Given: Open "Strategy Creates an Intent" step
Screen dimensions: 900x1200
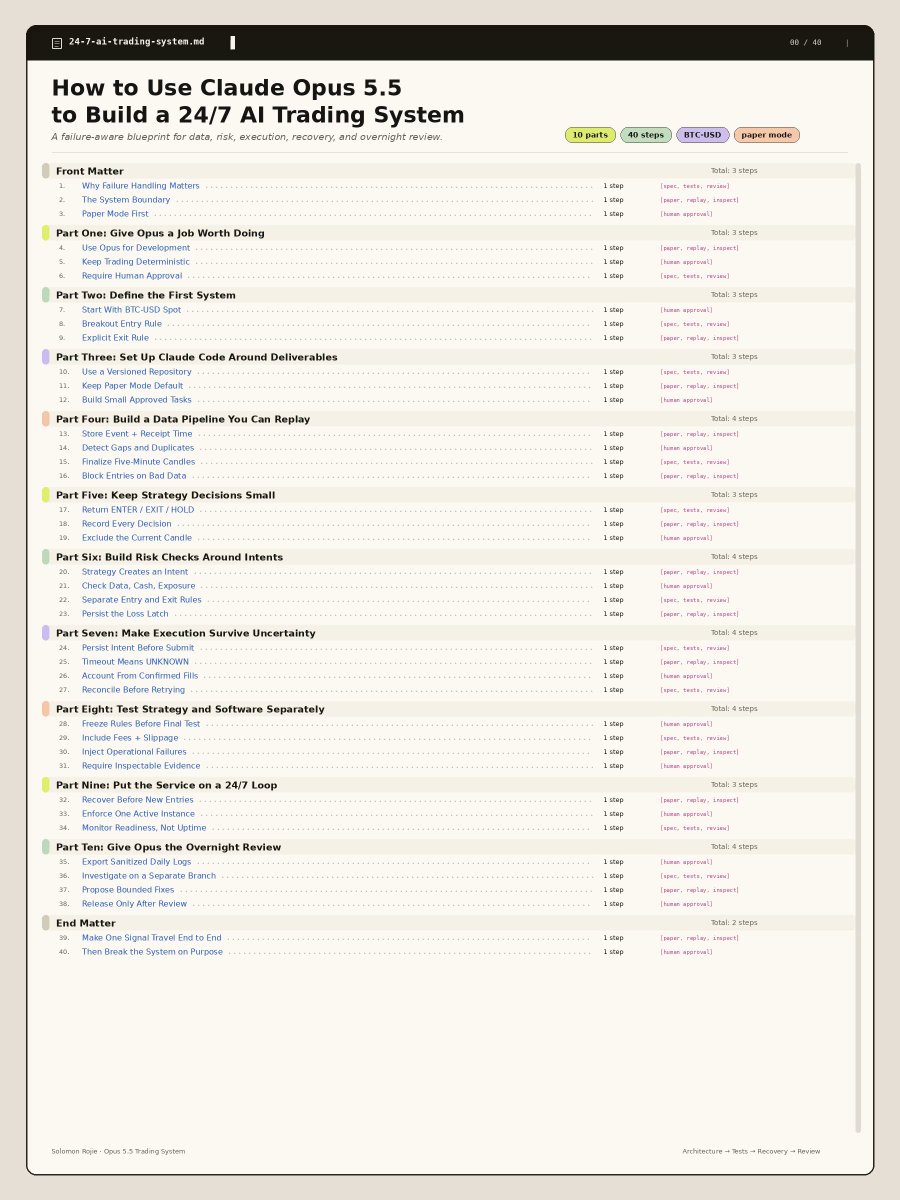Looking at the screenshot, I should tap(135, 572).
